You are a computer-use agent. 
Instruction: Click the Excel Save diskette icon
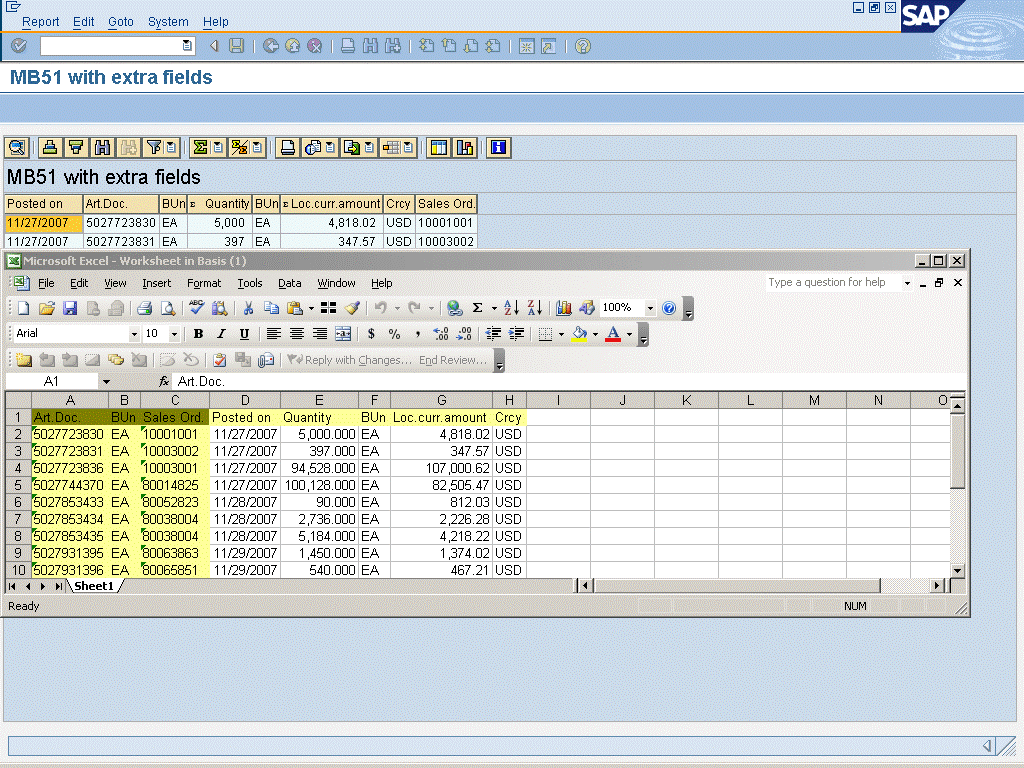pos(70,308)
